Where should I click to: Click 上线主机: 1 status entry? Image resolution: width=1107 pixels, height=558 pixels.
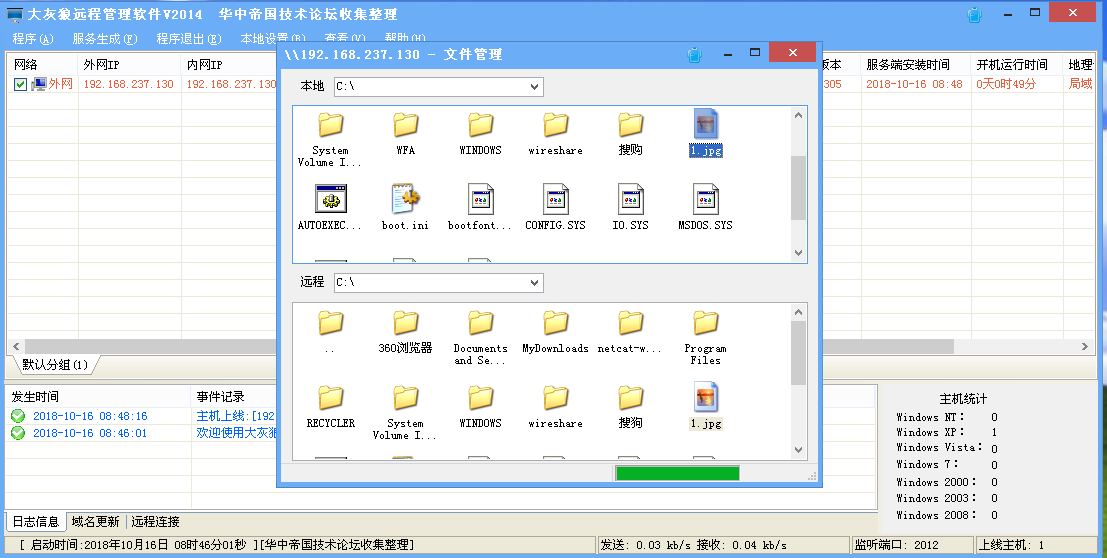tap(1037, 545)
